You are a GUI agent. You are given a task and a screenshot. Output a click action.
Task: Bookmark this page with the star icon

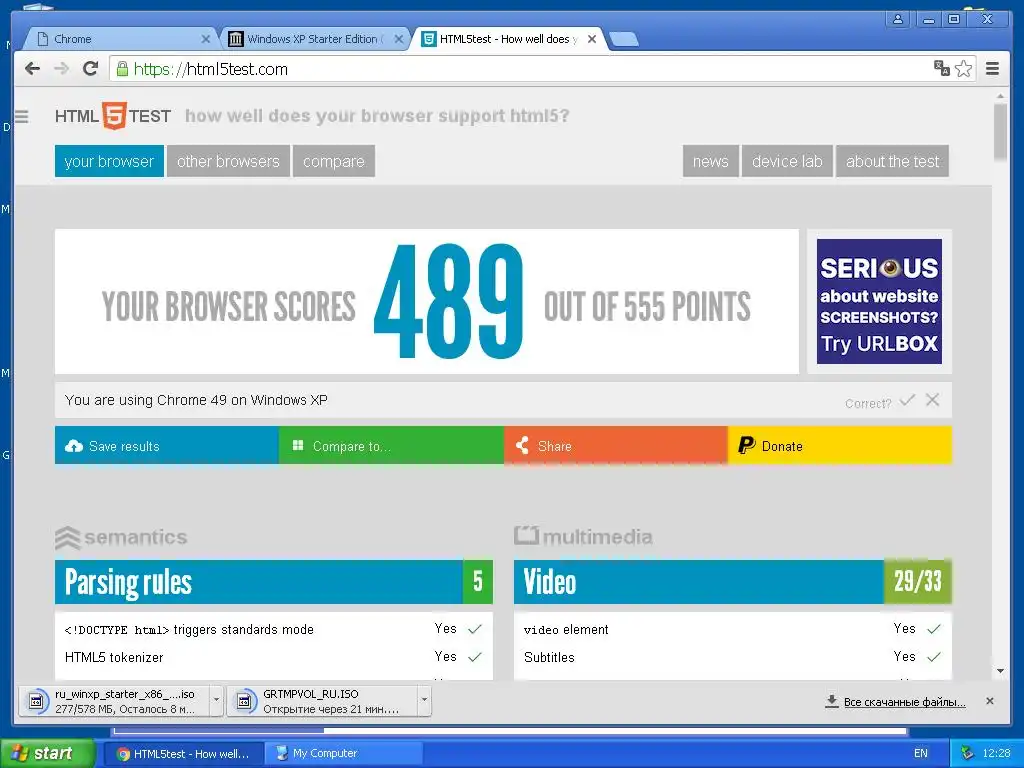[x=963, y=69]
